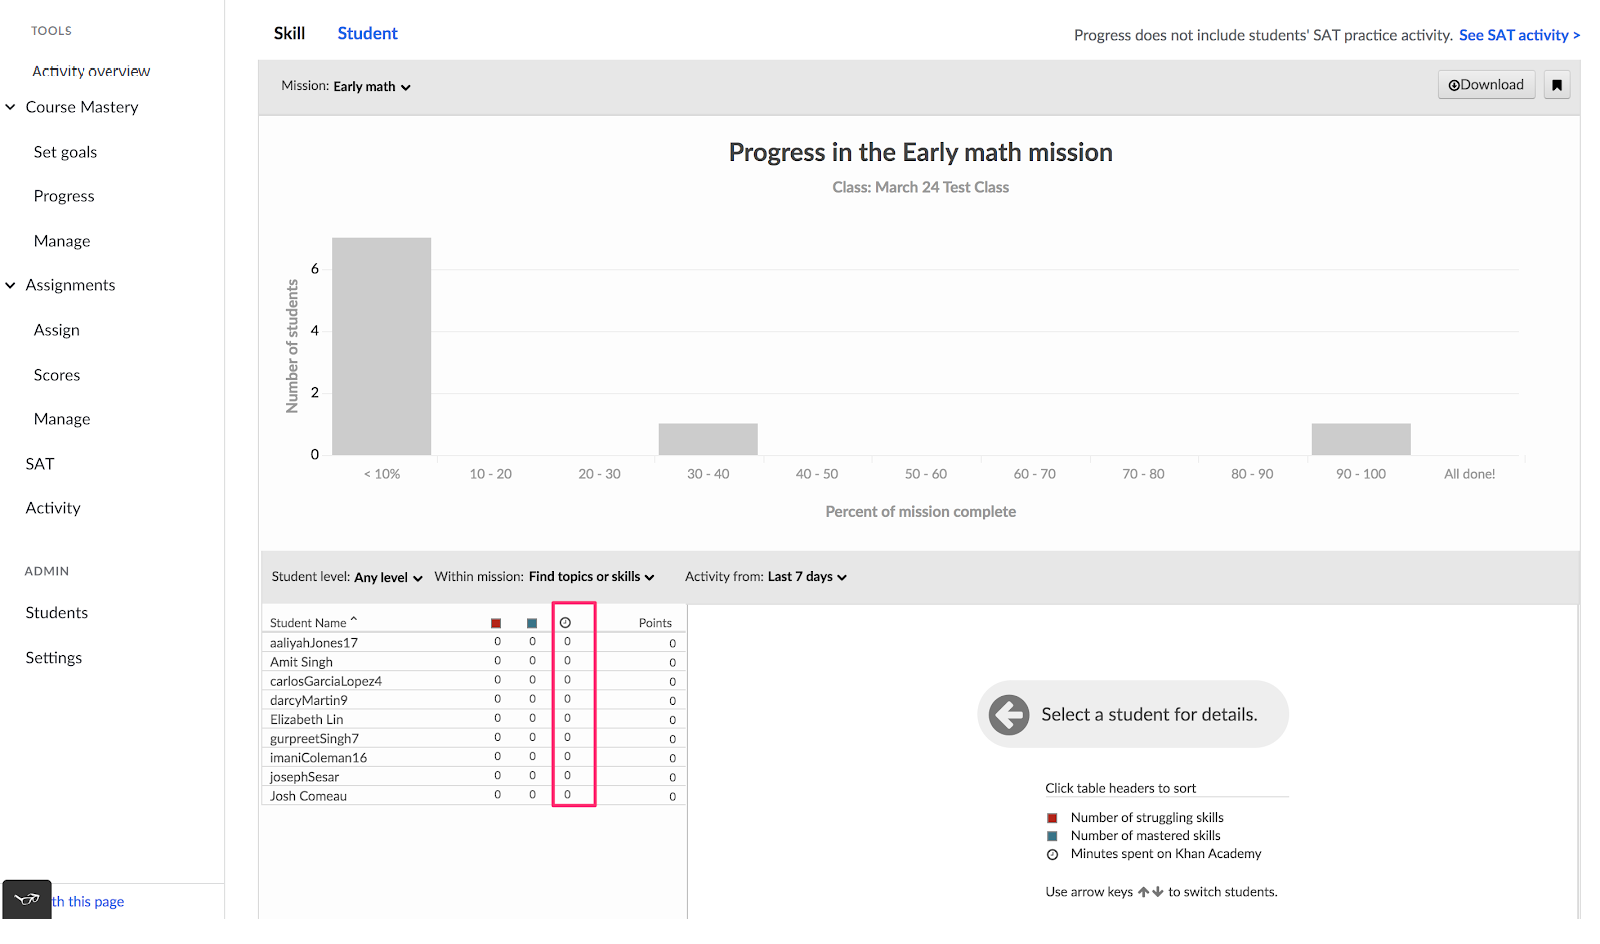Open Set goals in sidebar
This screenshot has height=944, width=1600.
pyautogui.click(x=65, y=152)
